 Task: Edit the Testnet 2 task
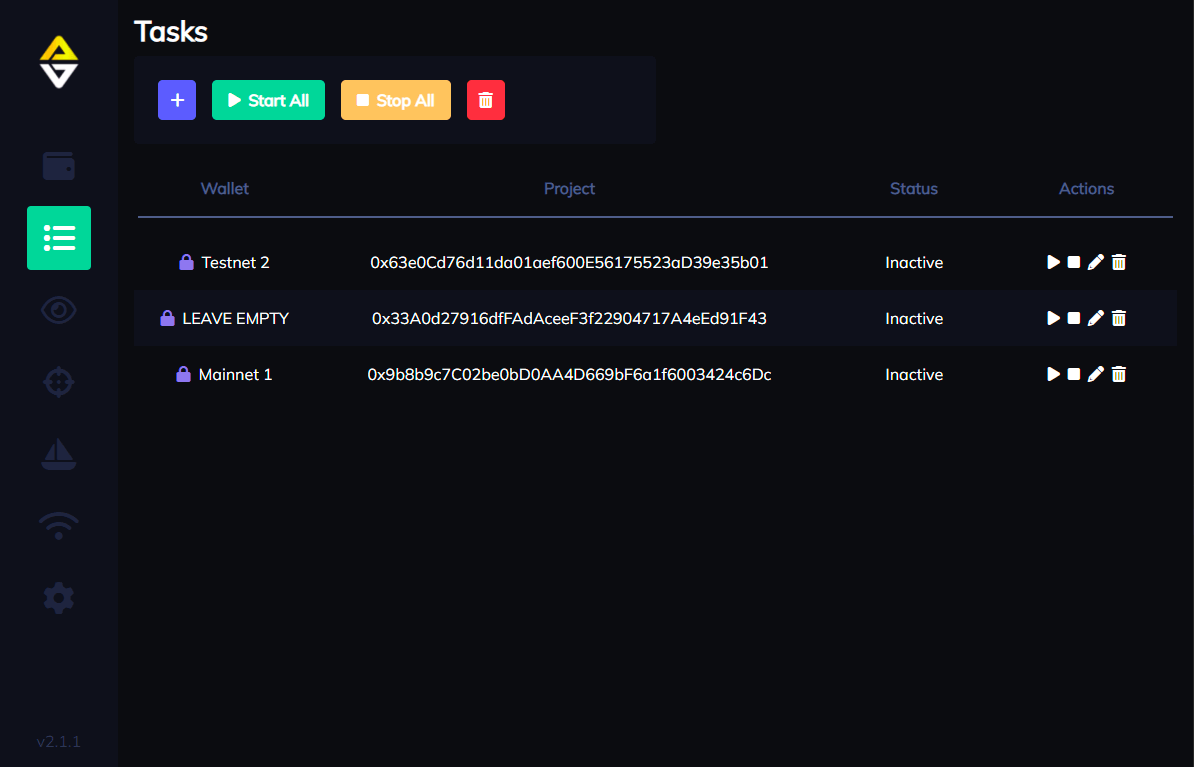(1096, 262)
